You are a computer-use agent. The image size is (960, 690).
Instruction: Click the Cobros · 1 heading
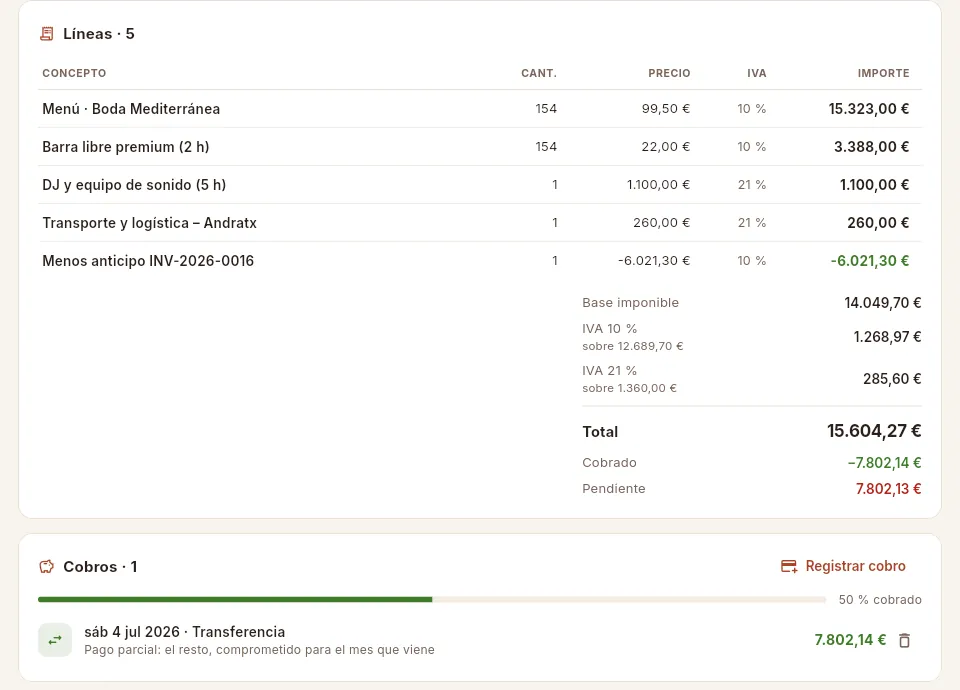pos(100,567)
